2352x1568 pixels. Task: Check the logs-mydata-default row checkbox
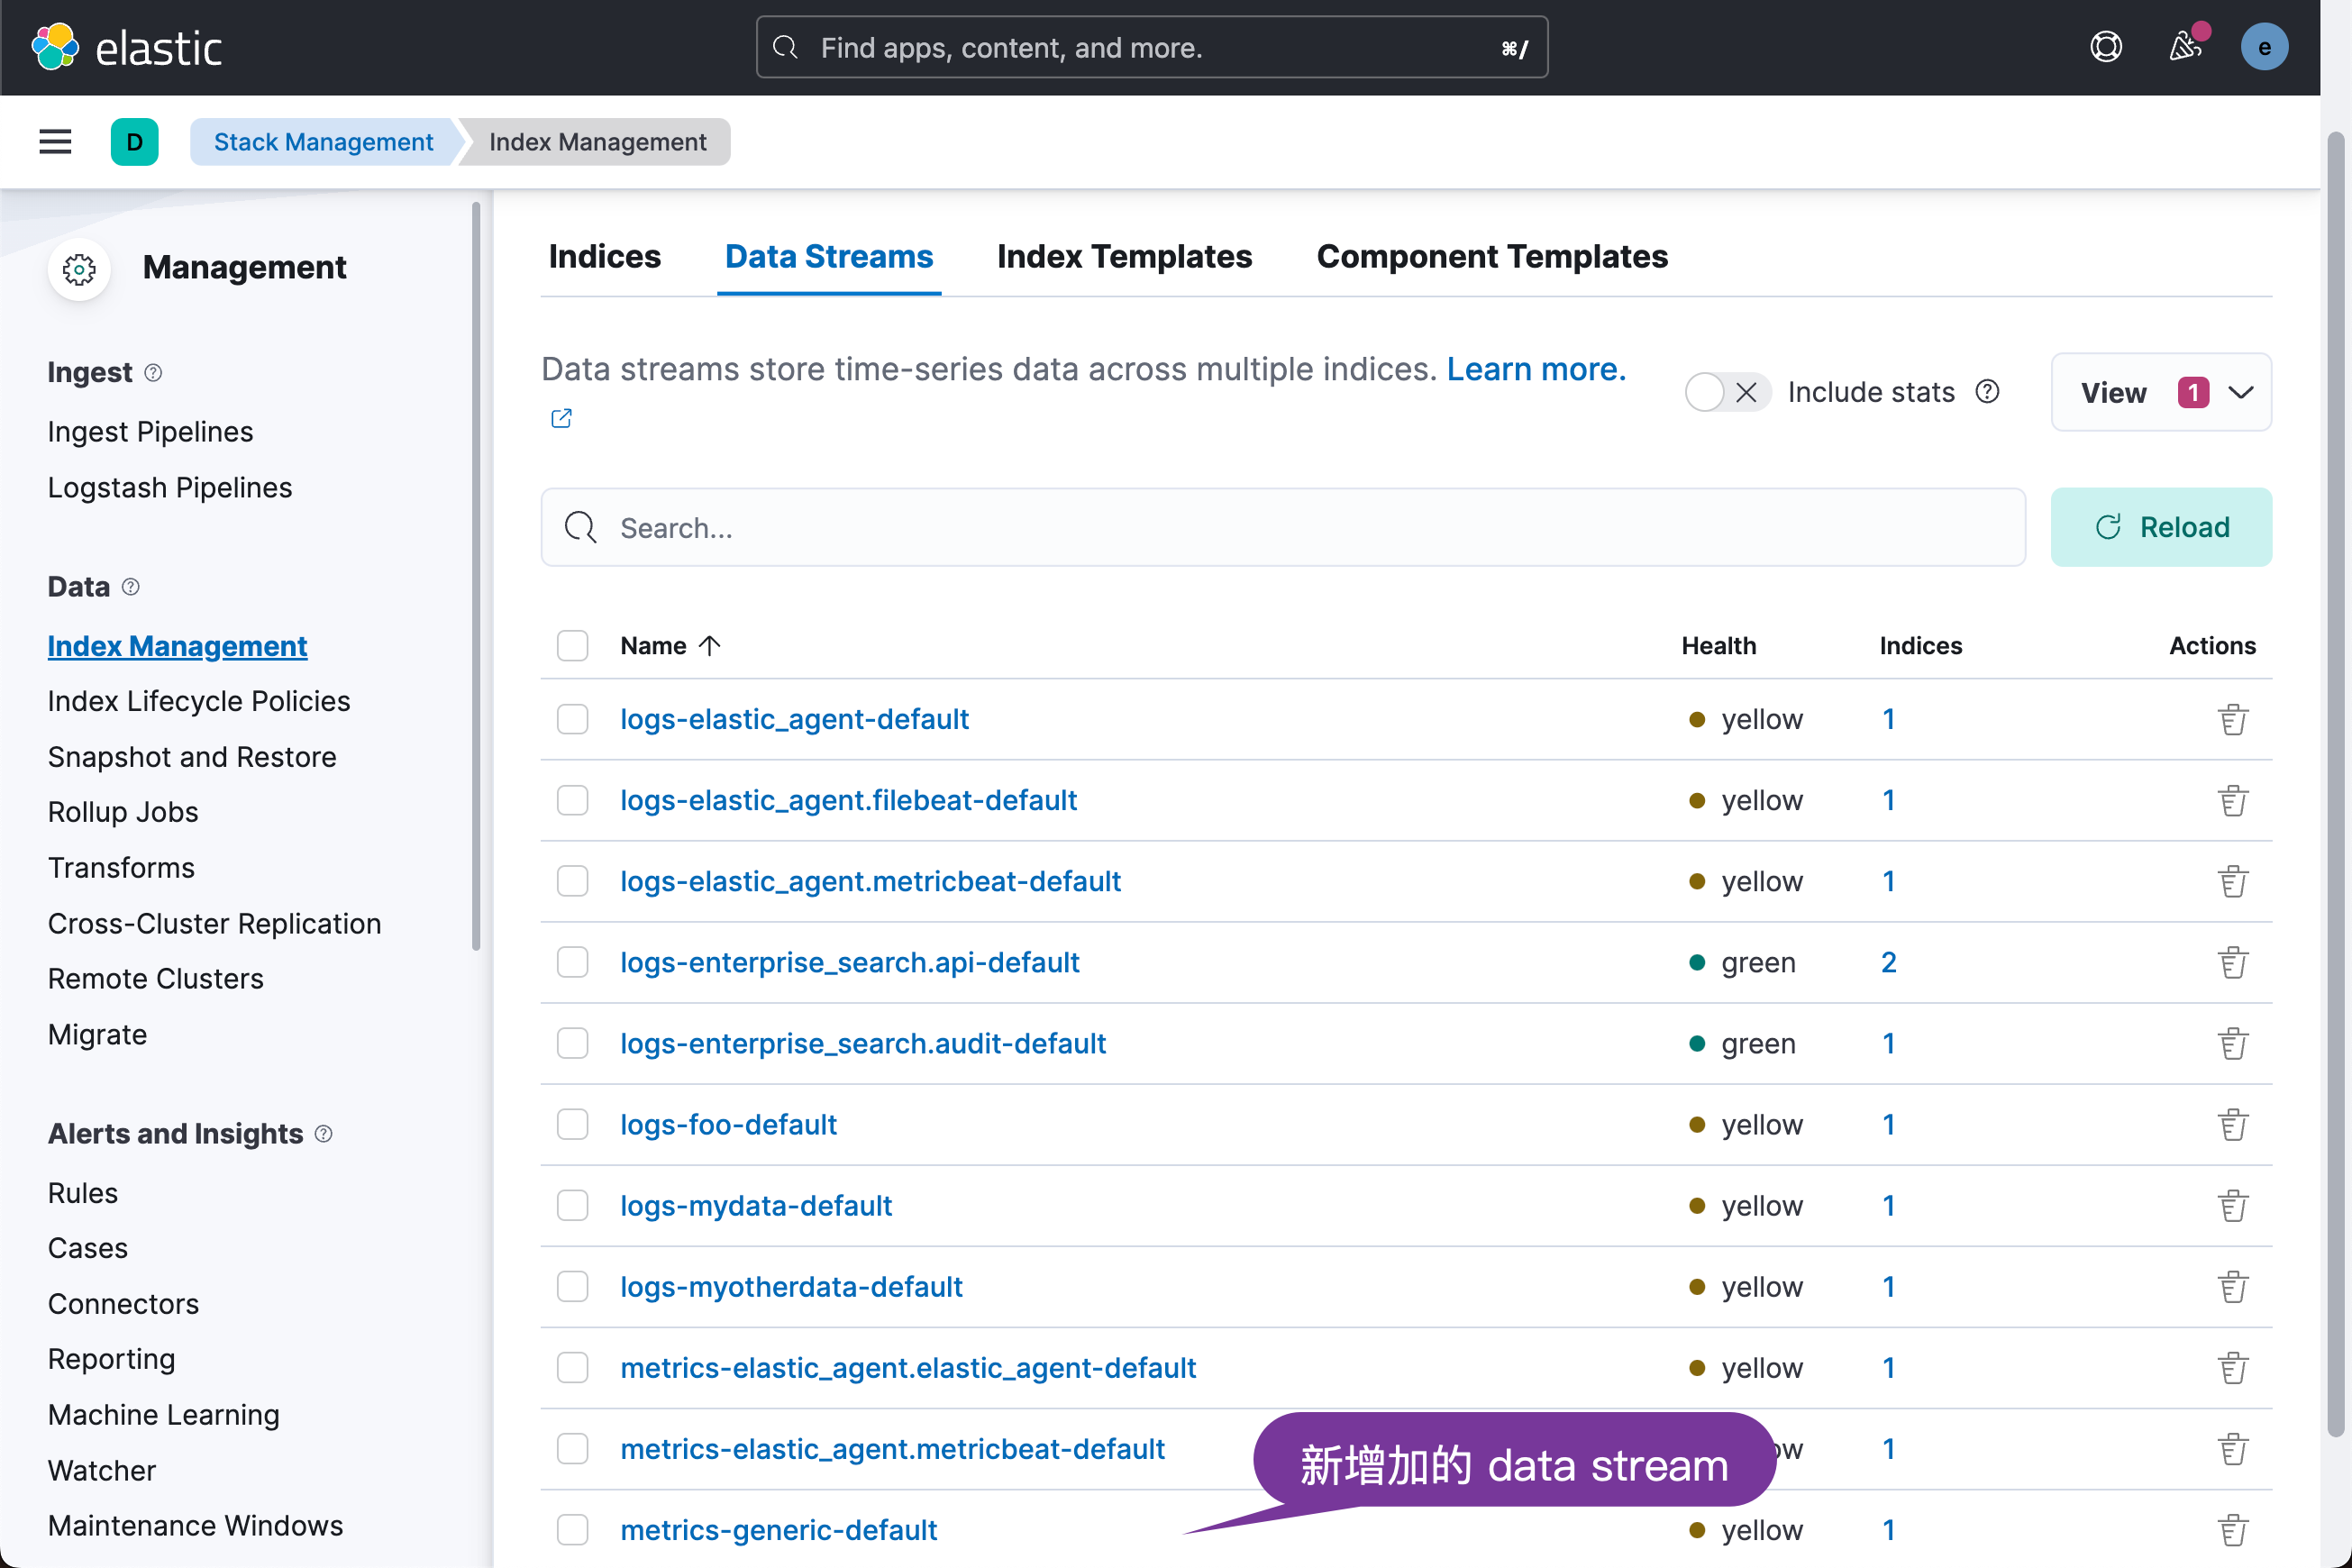[x=573, y=1206]
